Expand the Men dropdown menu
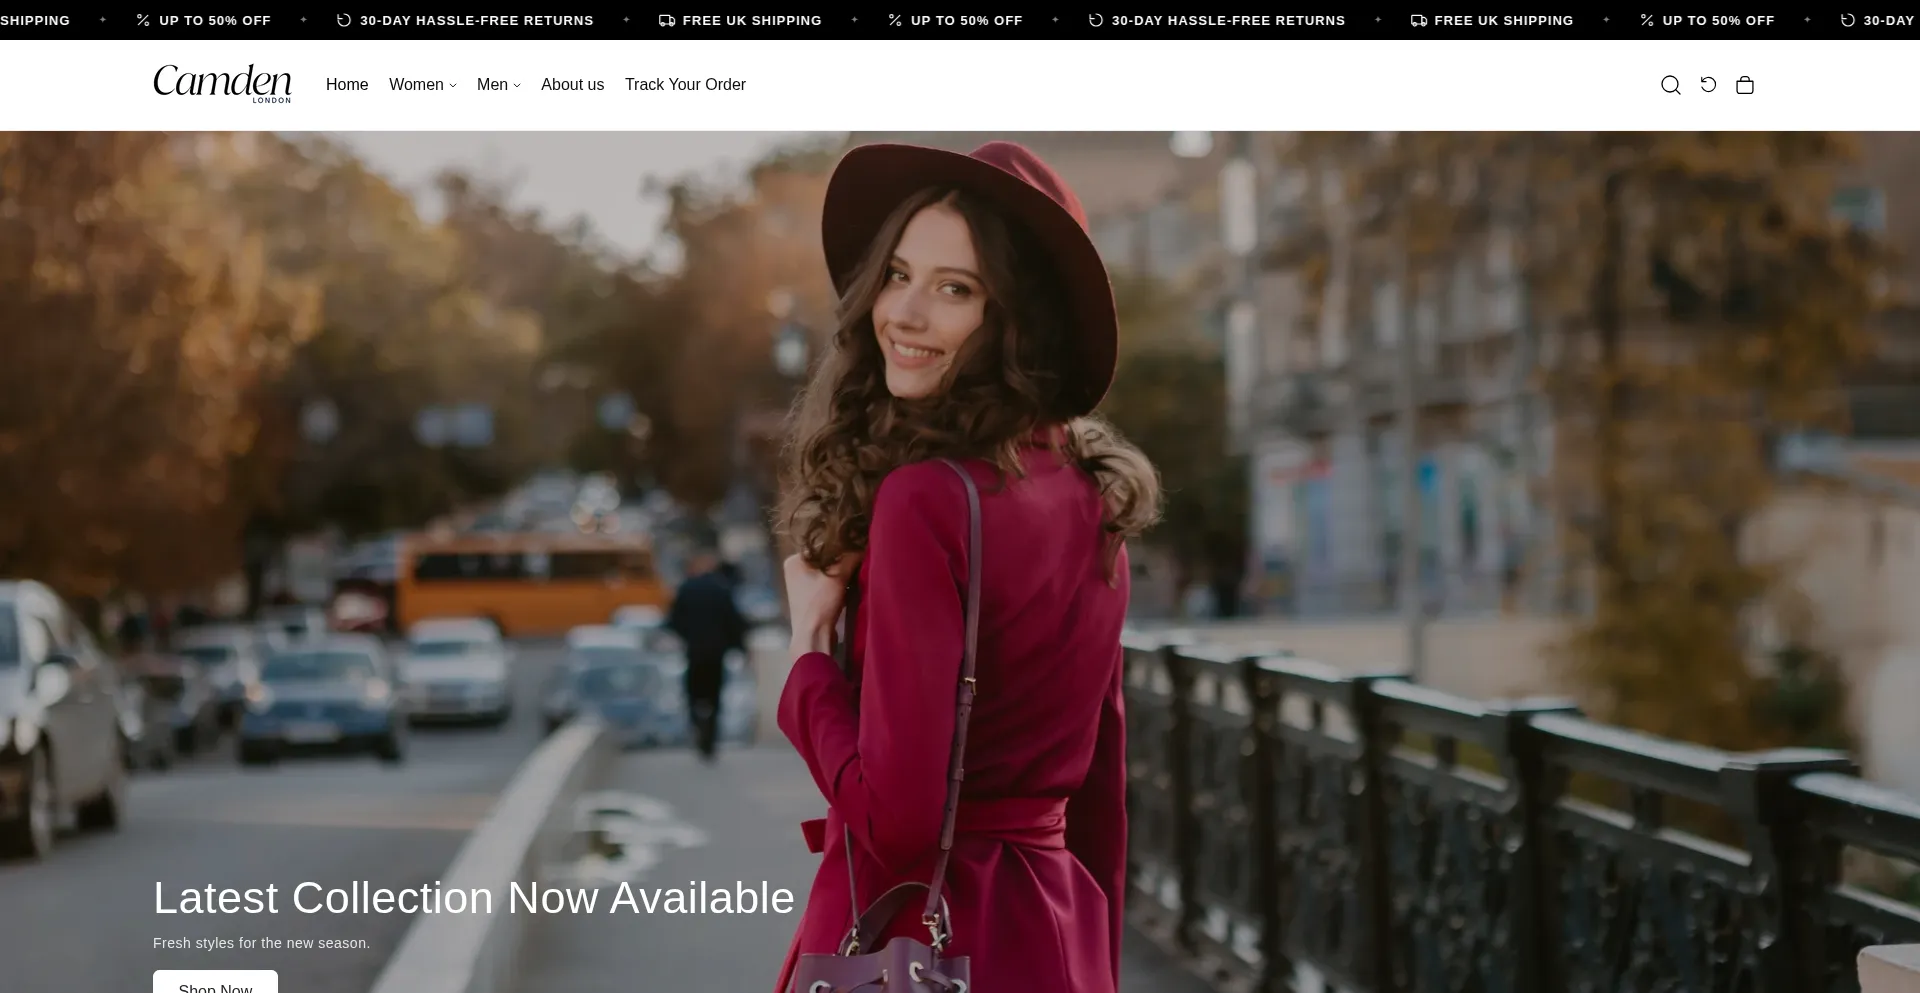Viewport: 1920px width, 993px height. (498, 85)
